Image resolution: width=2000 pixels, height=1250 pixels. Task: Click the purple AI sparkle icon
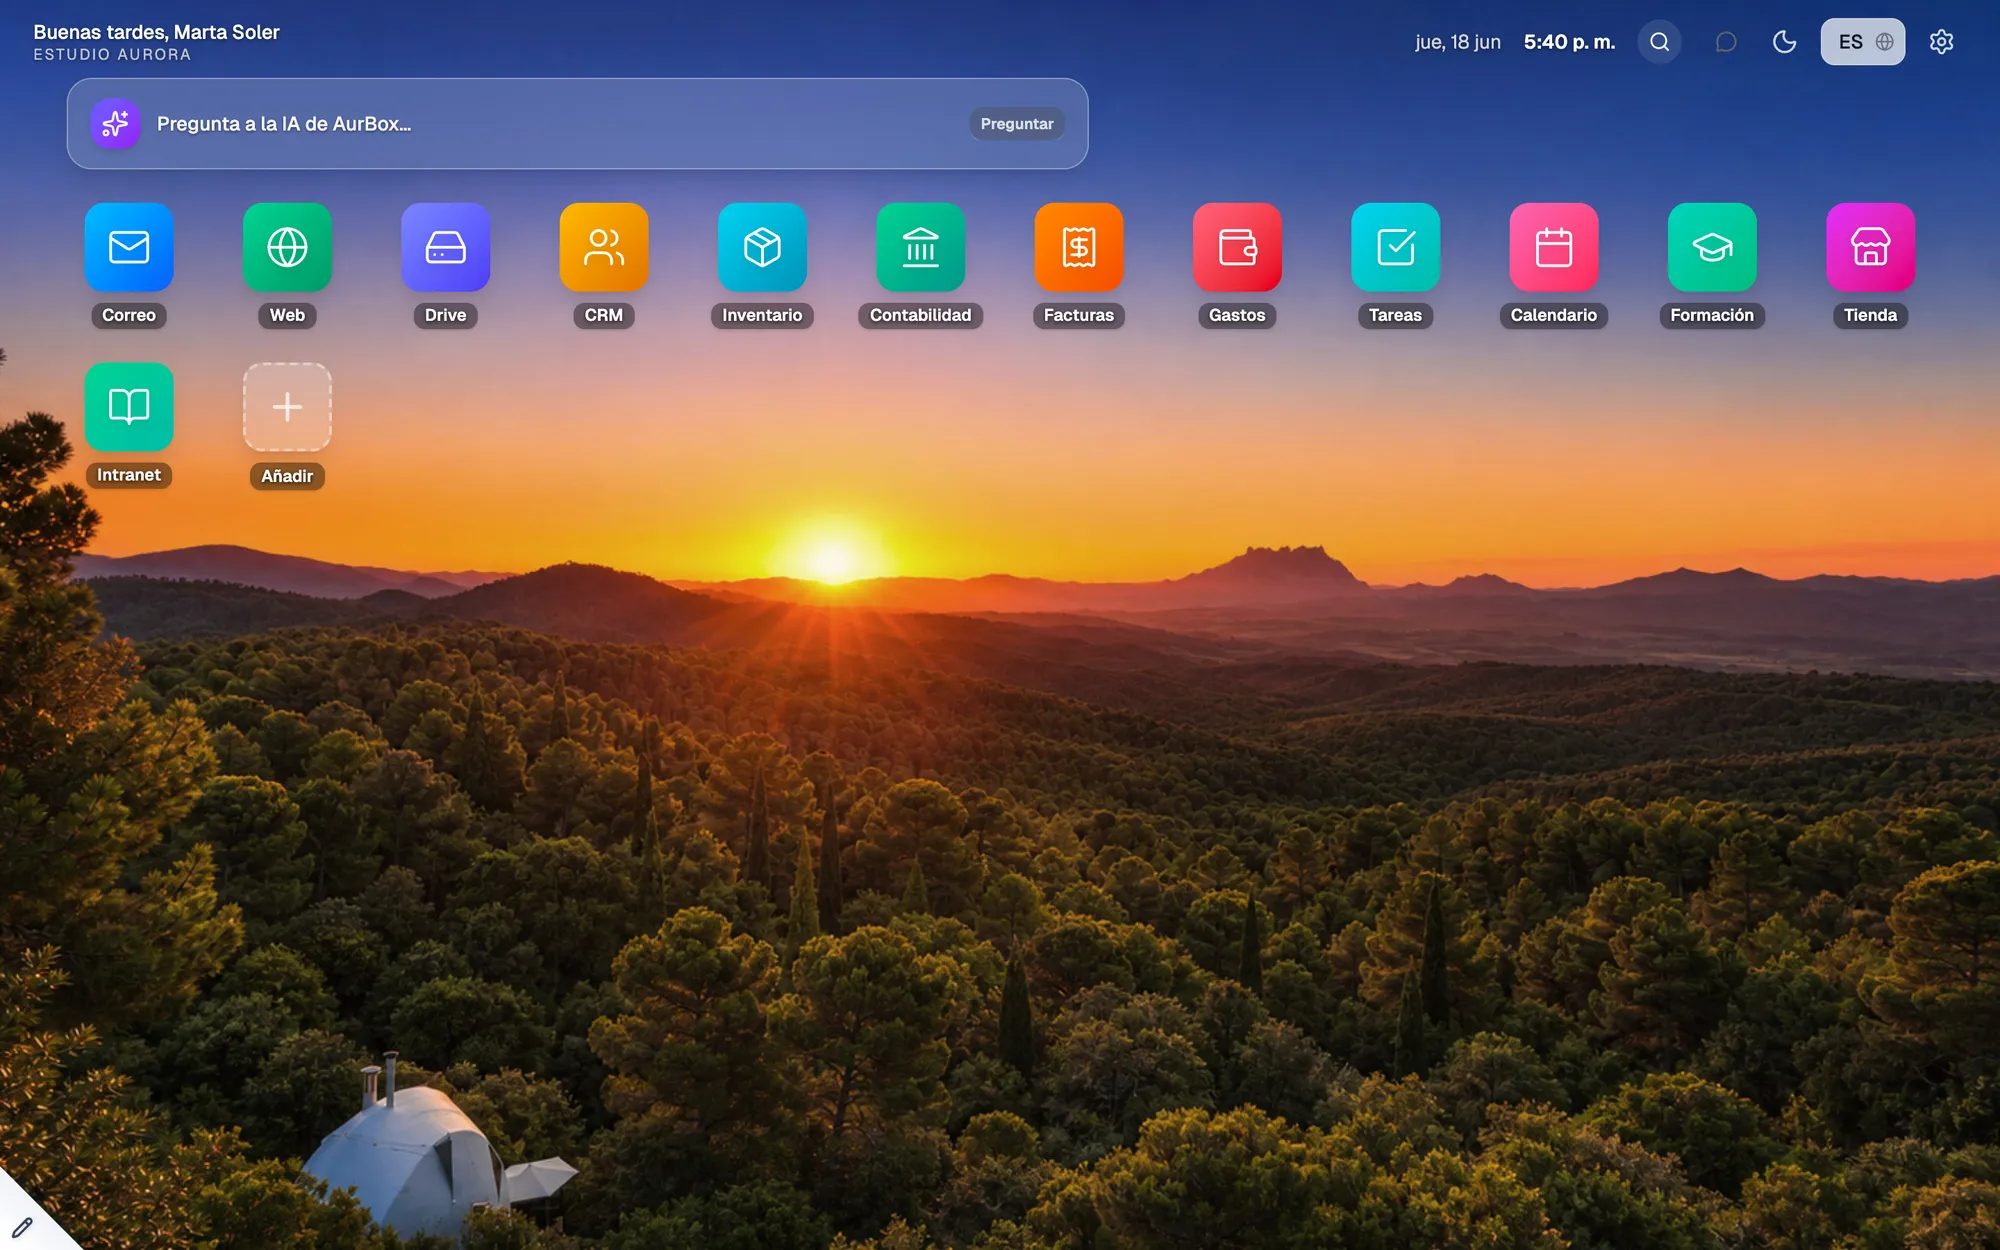tap(115, 124)
